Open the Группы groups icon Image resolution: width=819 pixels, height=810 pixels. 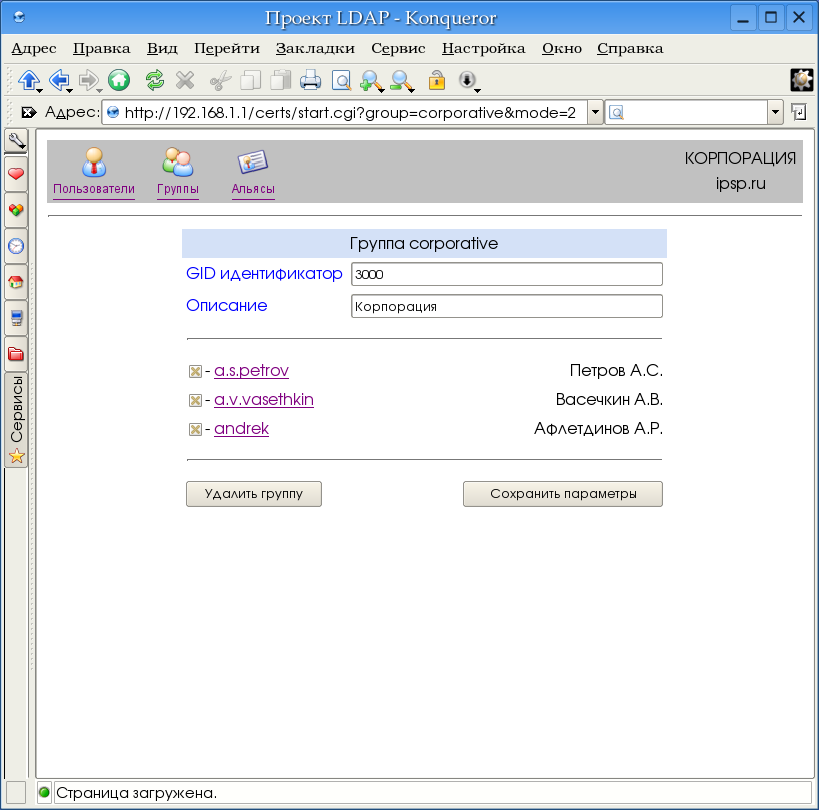coord(178,161)
